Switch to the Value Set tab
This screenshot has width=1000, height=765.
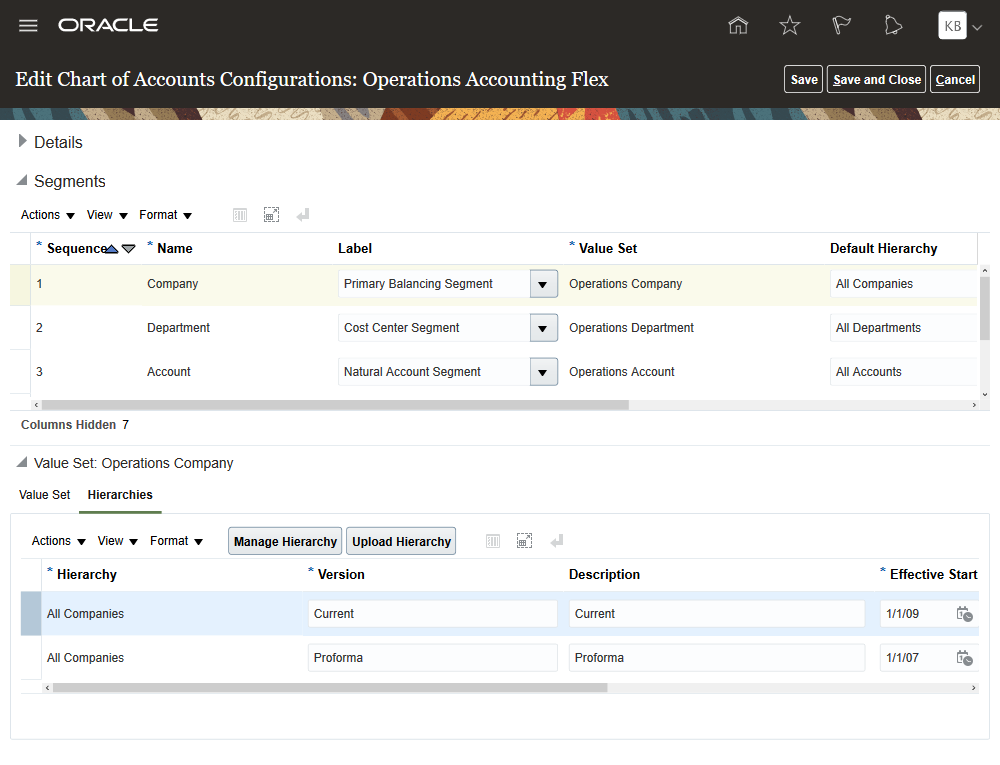pos(45,495)
